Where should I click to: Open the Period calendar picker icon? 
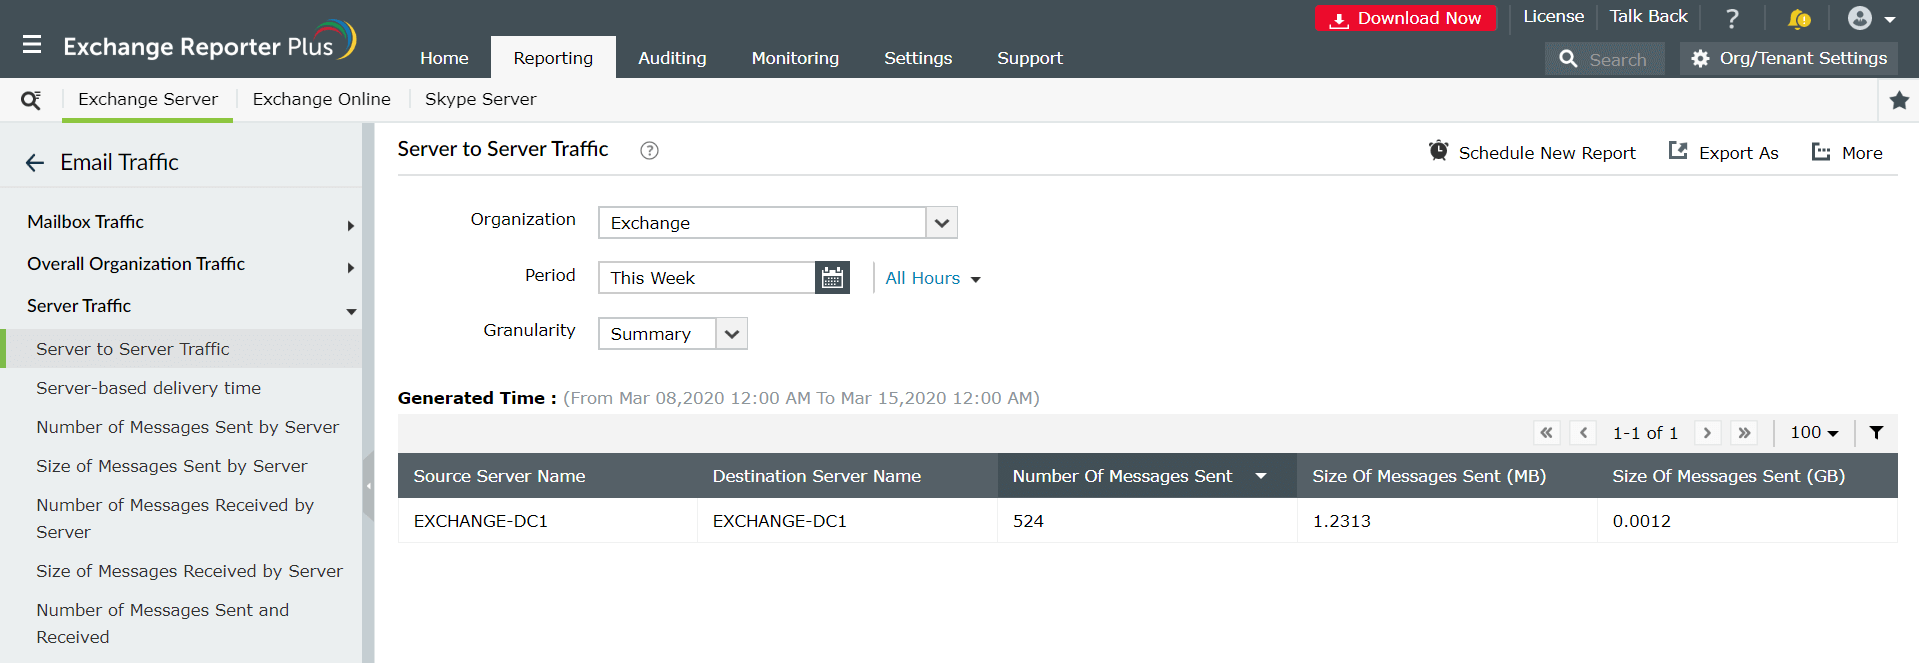(832, 278)
